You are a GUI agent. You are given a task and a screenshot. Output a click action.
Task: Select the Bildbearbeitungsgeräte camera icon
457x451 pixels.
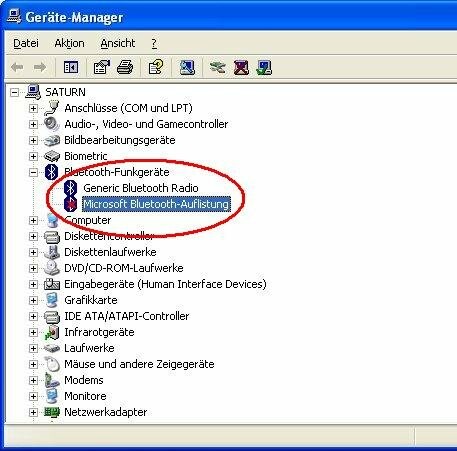(x=52, y=140)
